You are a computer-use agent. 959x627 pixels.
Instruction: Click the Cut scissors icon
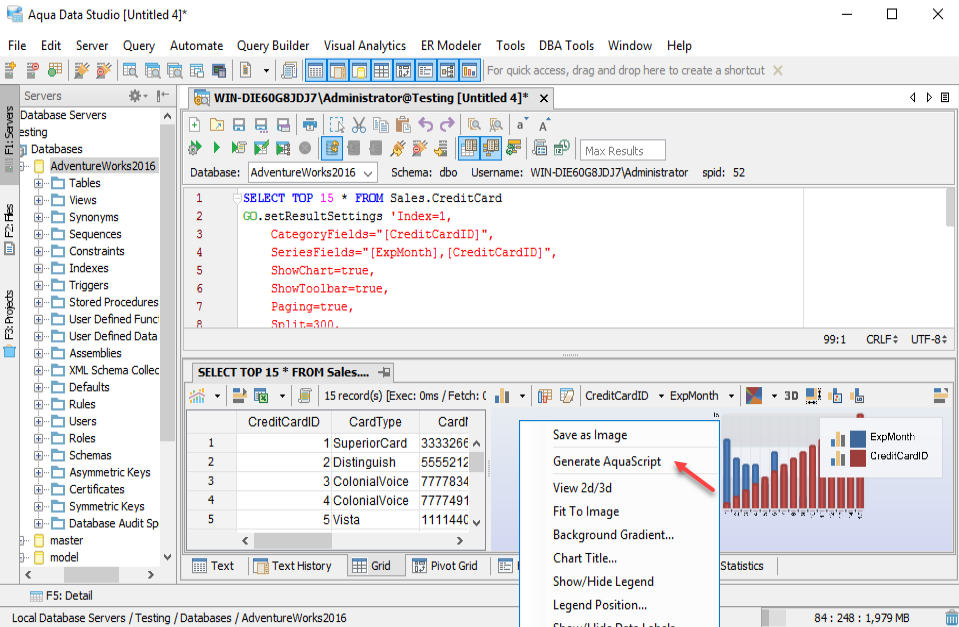pos(358,125)
